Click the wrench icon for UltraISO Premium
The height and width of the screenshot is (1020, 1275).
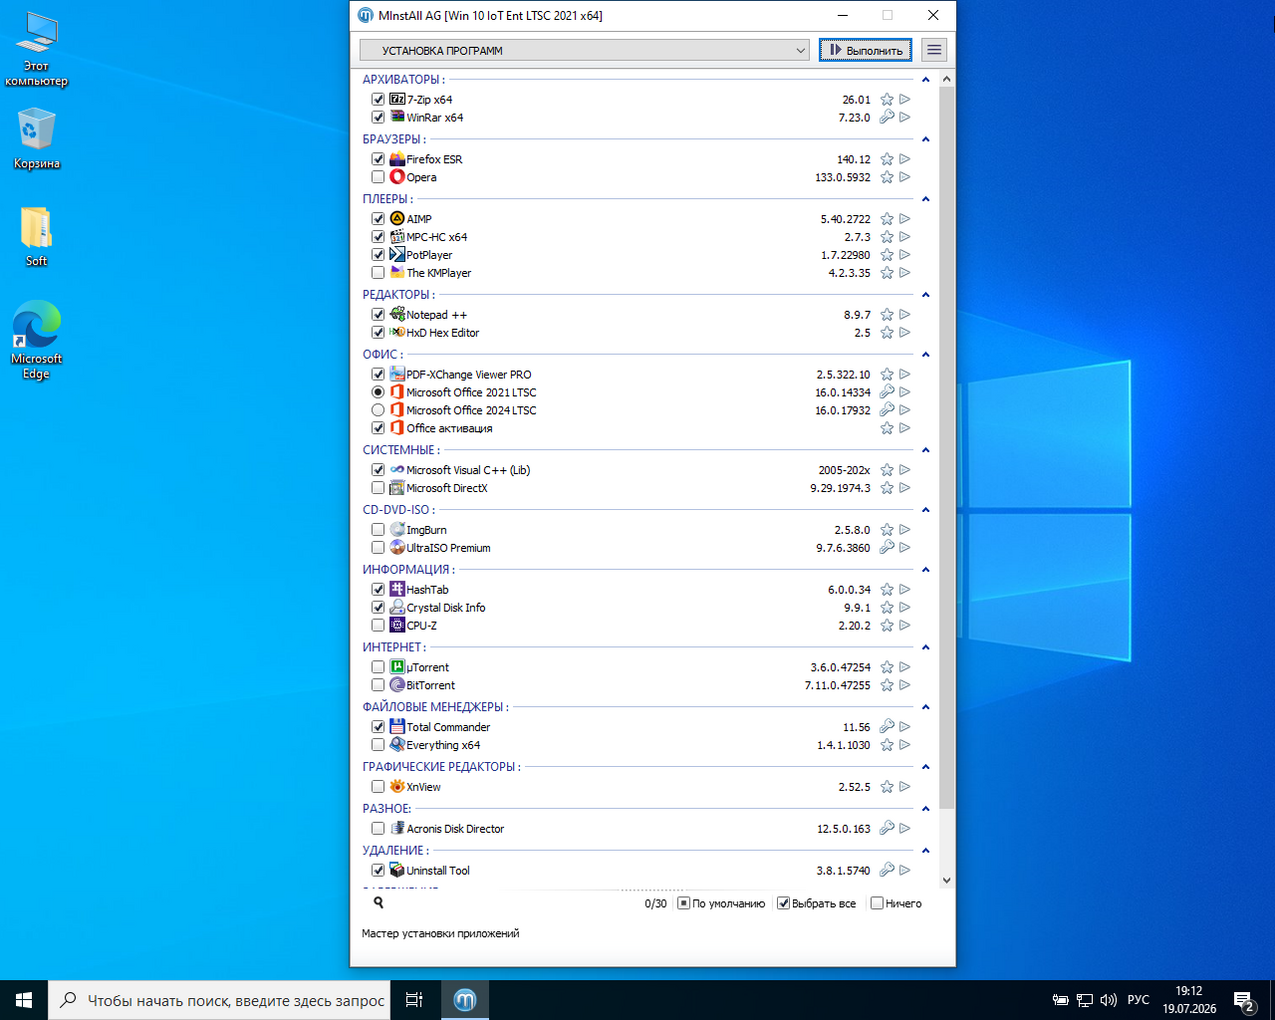887,547
